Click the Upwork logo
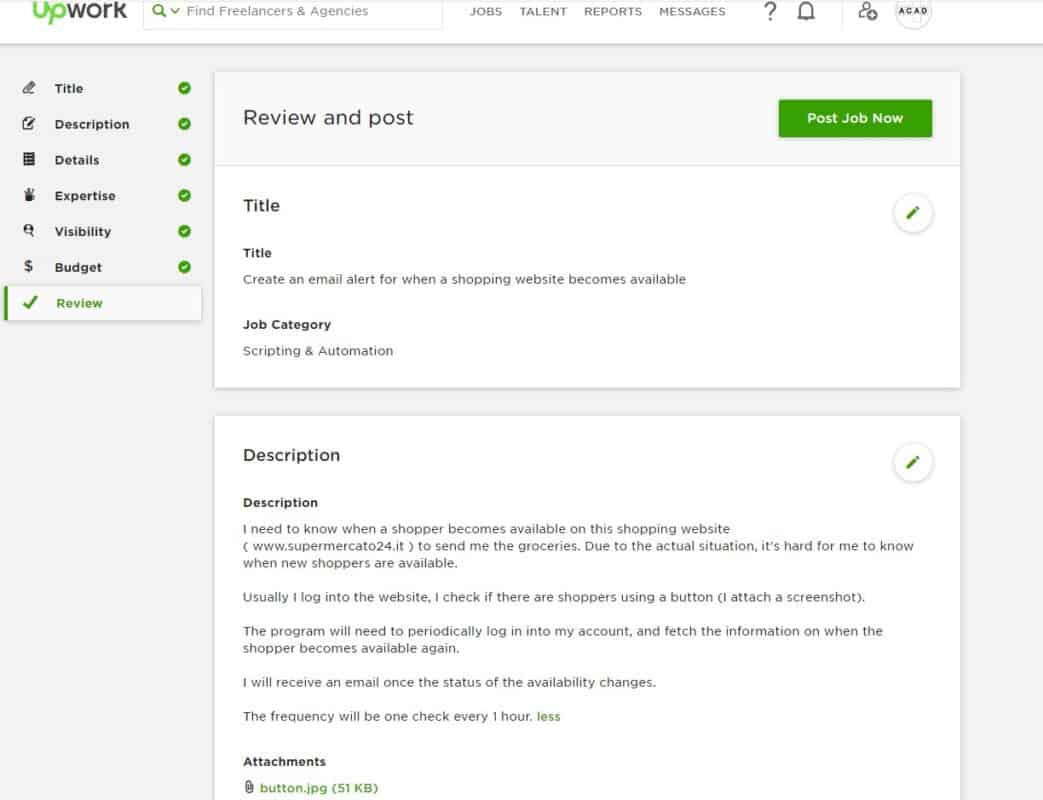 coord(79,12)
